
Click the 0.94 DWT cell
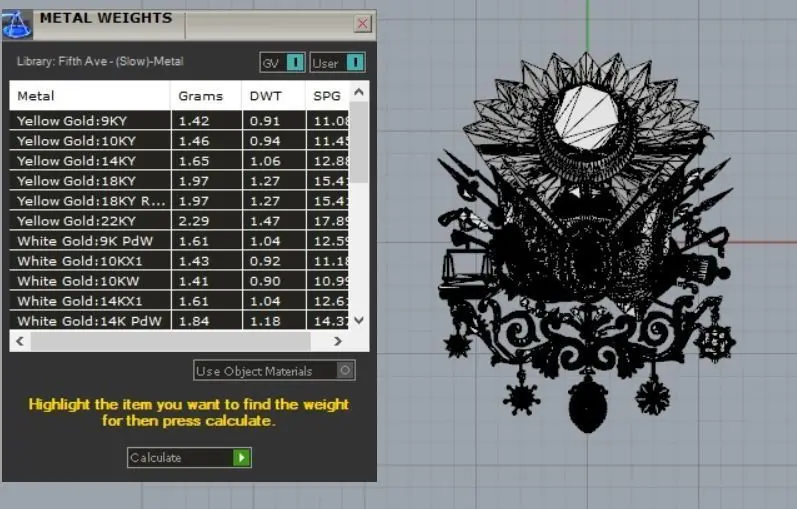pyautogui.click(x=274, y=141)
